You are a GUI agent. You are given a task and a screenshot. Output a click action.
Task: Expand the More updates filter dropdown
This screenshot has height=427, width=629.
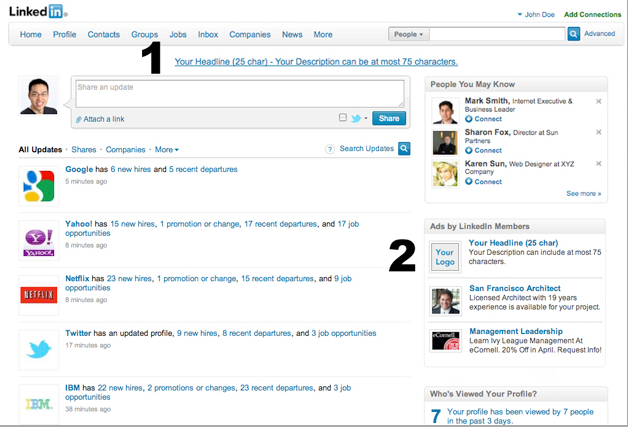(x=166, y=150)
